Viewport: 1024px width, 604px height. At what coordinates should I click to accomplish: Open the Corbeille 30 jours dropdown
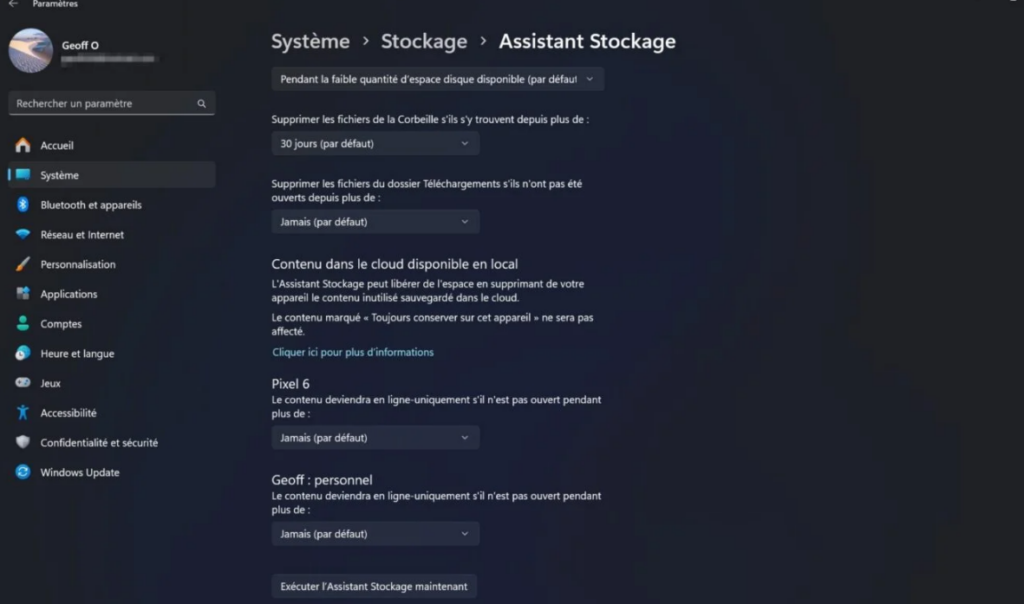[375, 143]
